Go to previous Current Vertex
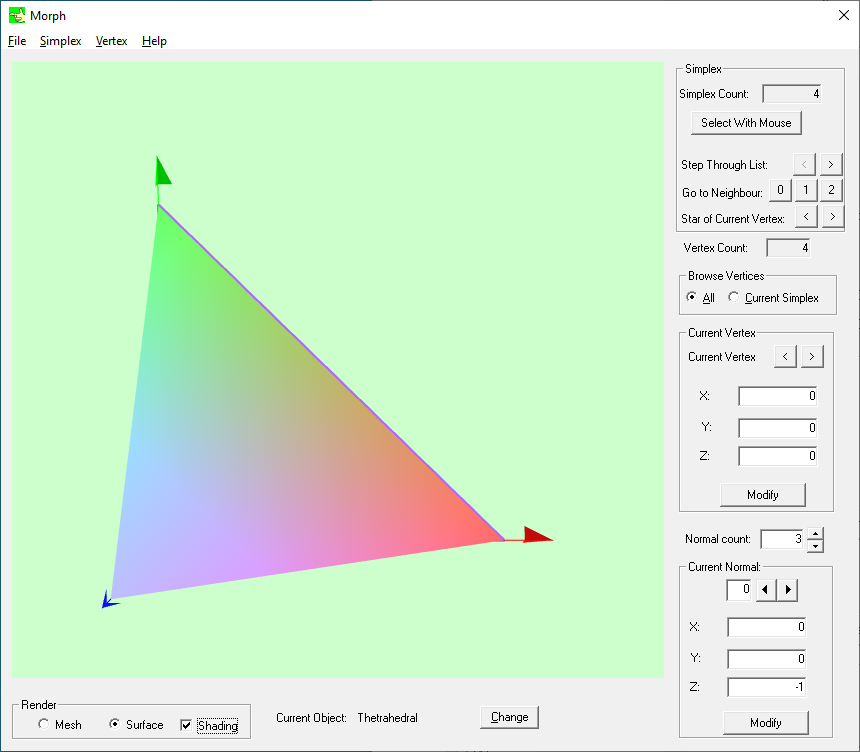 786,357
